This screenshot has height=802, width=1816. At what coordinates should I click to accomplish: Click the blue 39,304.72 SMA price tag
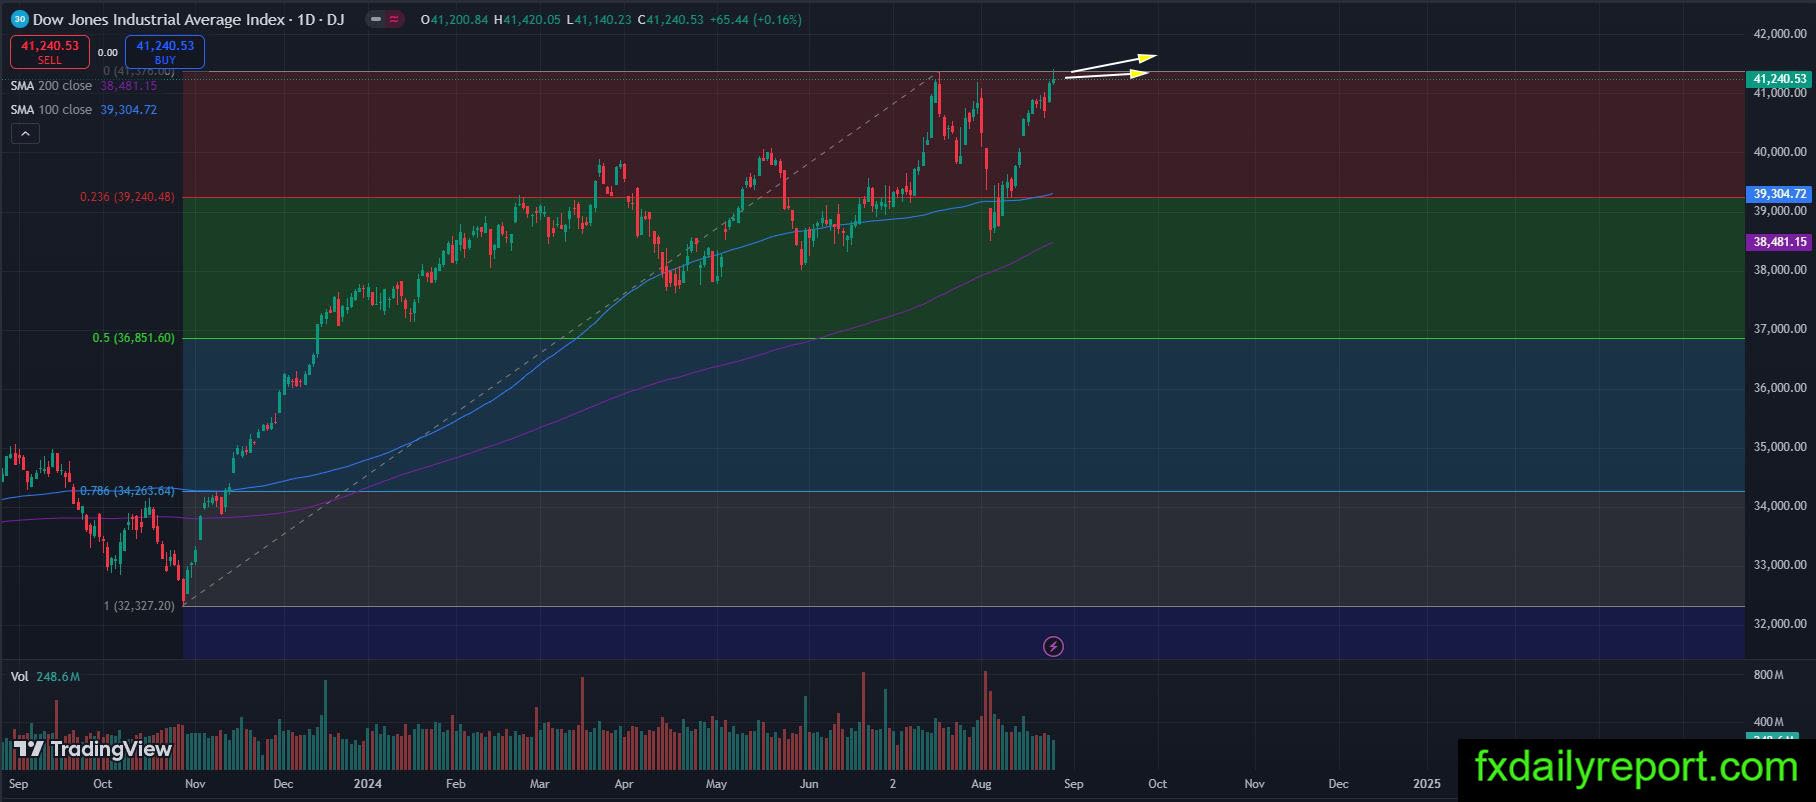pyautogui.click(x=1780, y=194)
